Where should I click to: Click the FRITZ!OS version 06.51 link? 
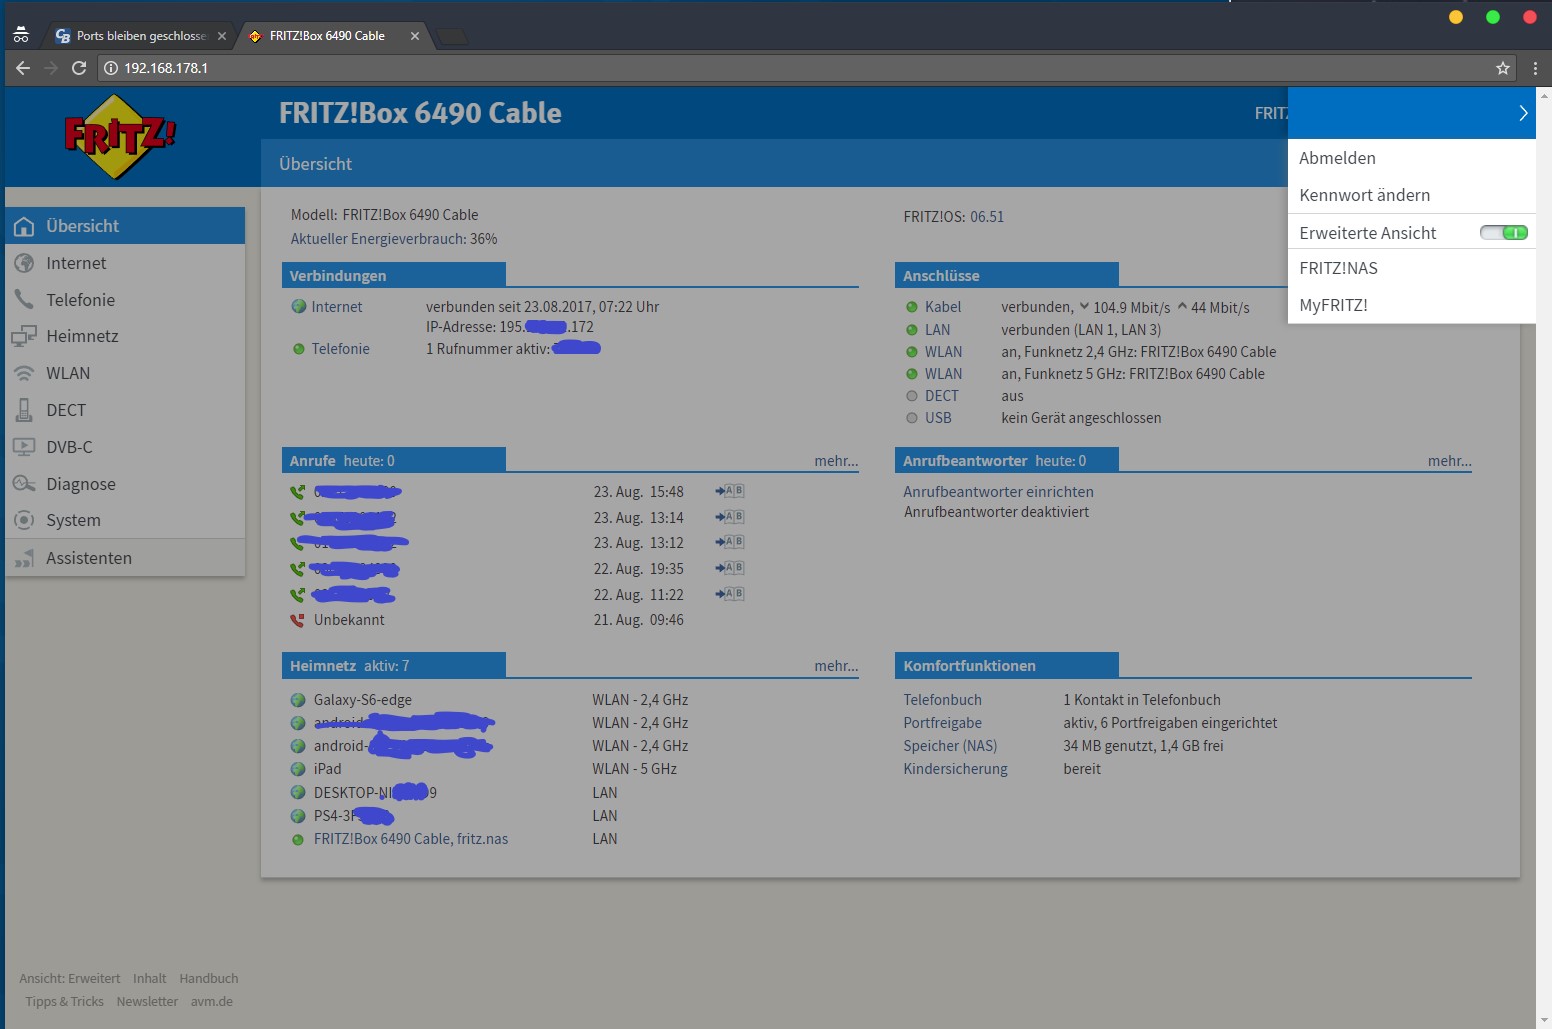click(x=986, y=217)
